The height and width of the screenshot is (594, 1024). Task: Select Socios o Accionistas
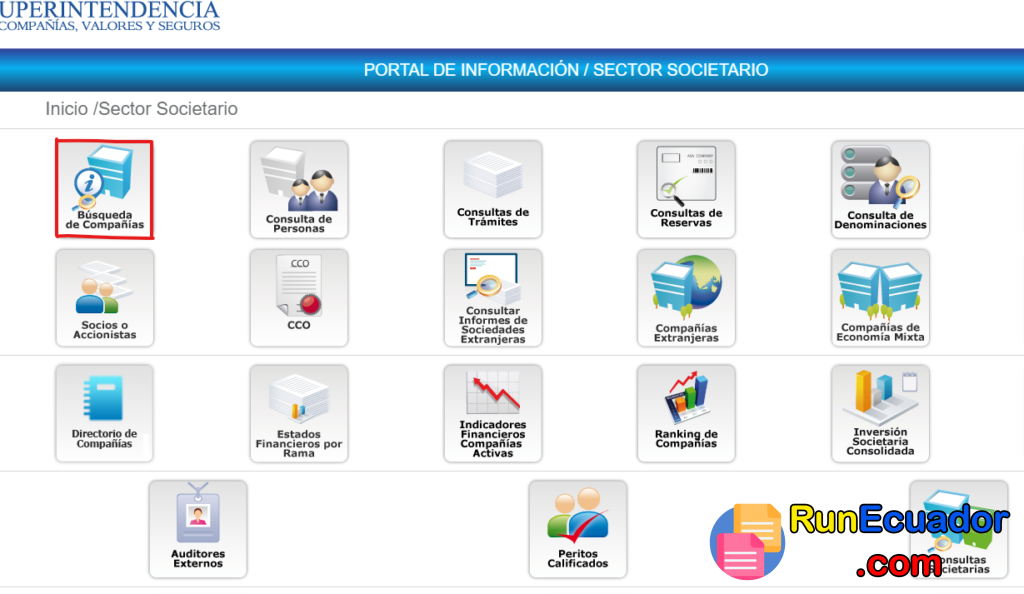pyautogui.click(x=104, y=297)
